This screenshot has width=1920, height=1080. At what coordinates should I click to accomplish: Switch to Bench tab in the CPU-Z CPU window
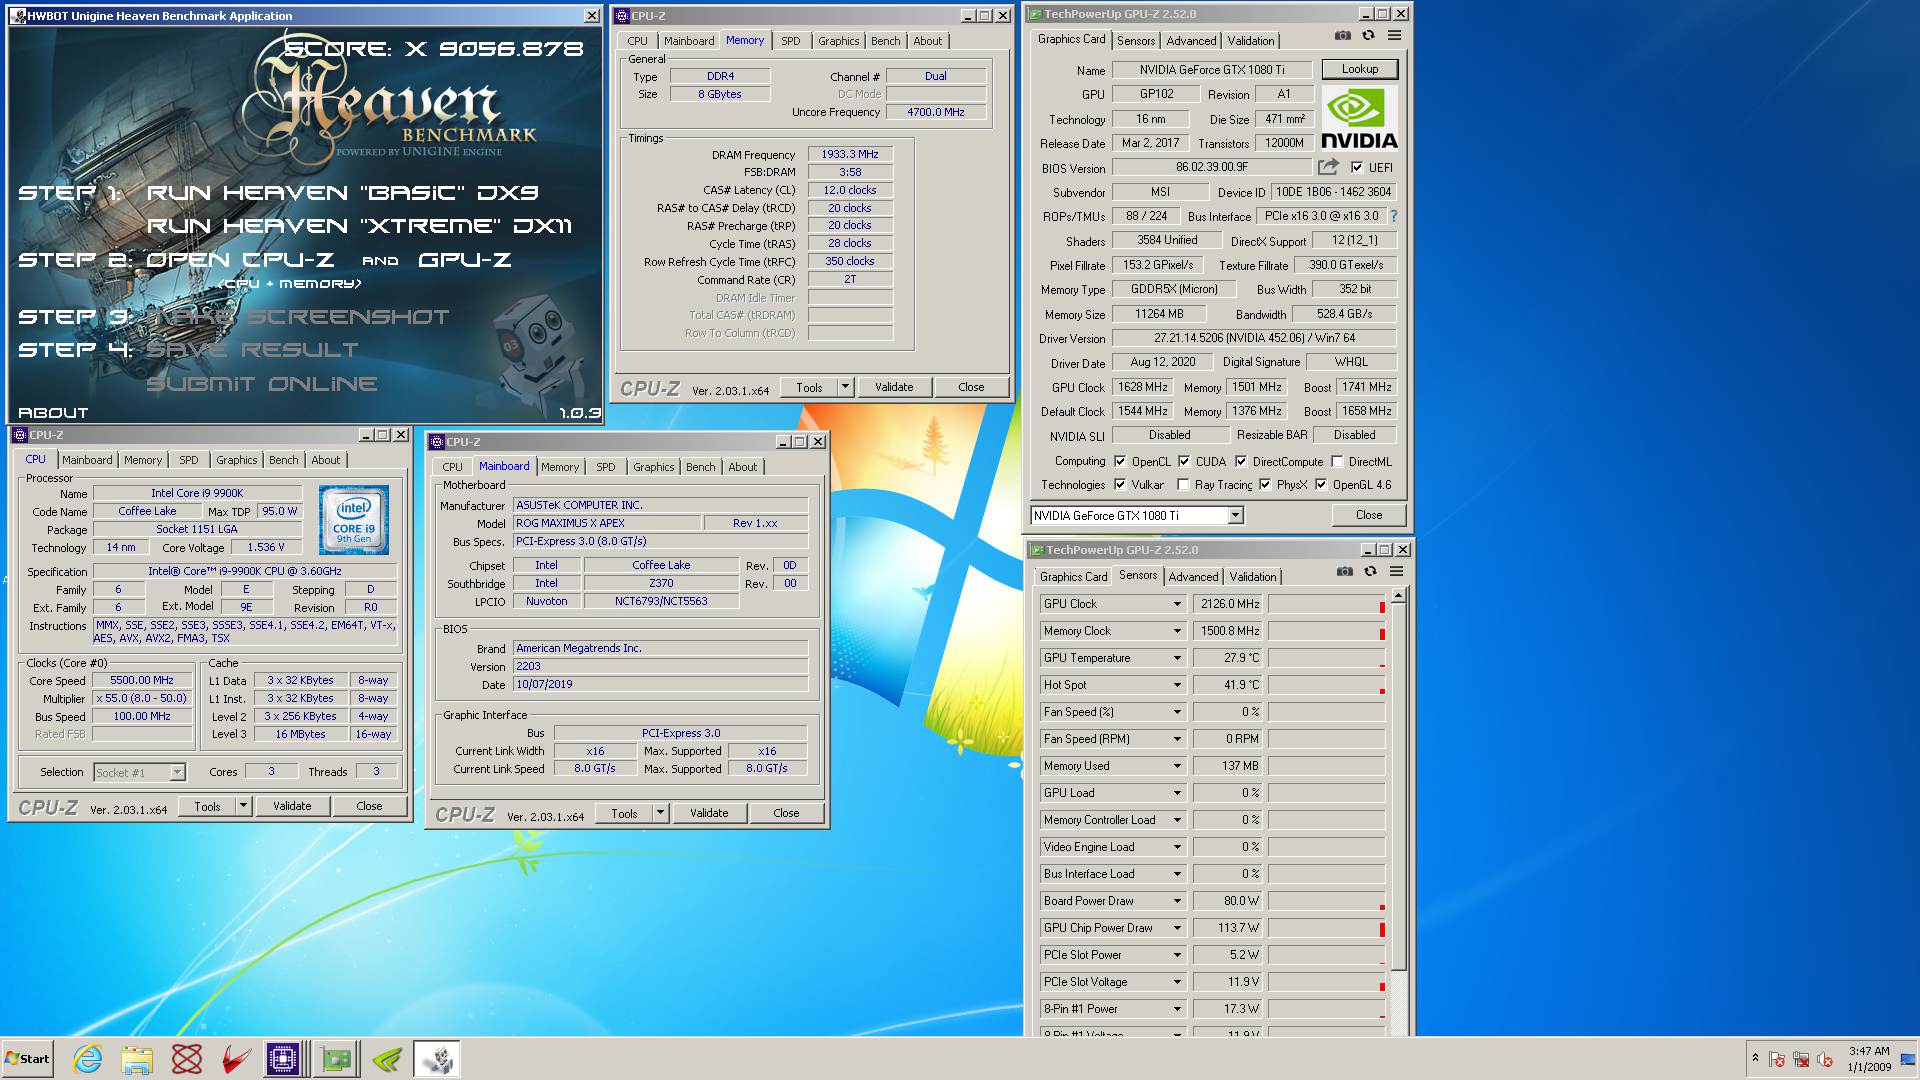click(283, 460)
